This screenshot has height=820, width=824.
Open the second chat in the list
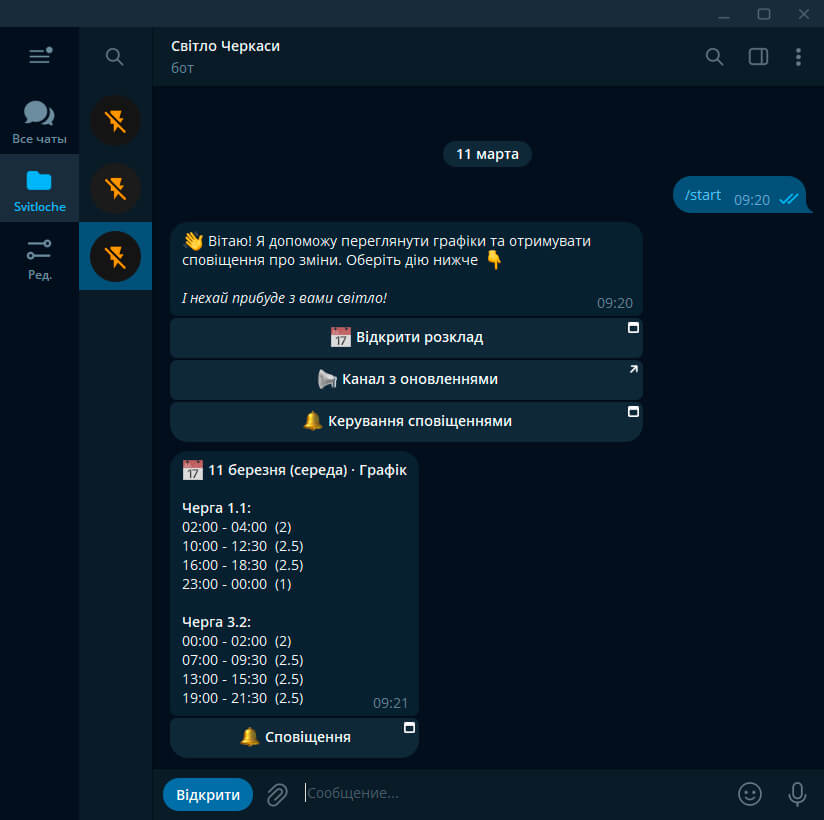click(115, 188)
